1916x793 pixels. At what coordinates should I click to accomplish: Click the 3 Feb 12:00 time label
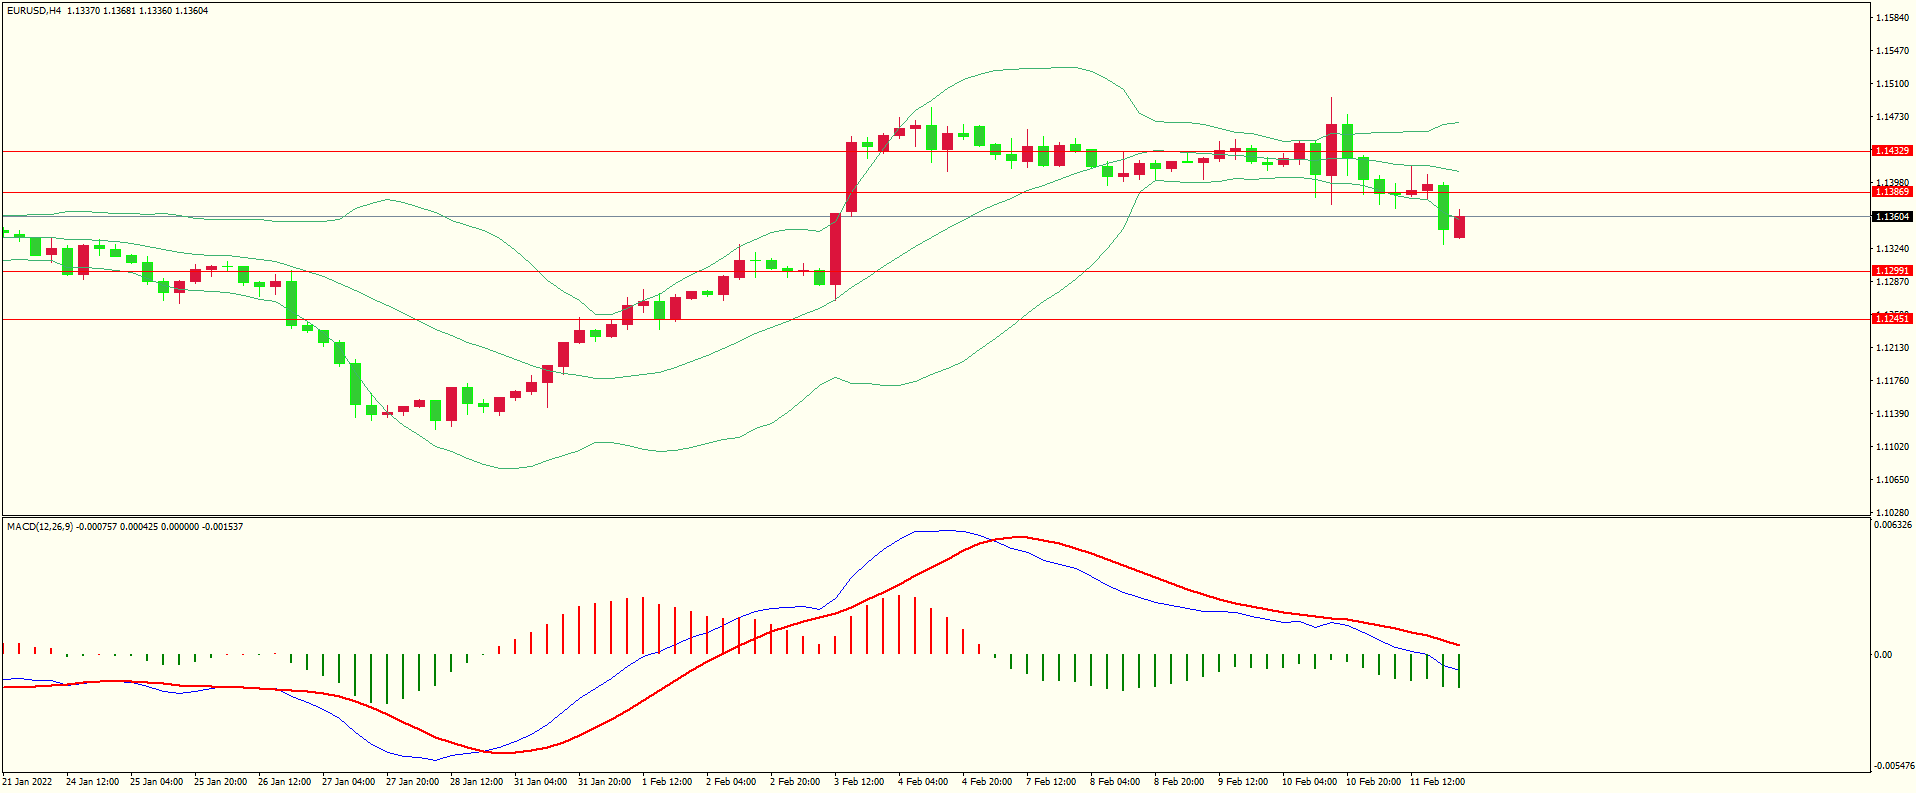pyautogui.click(x=859, y=782)
